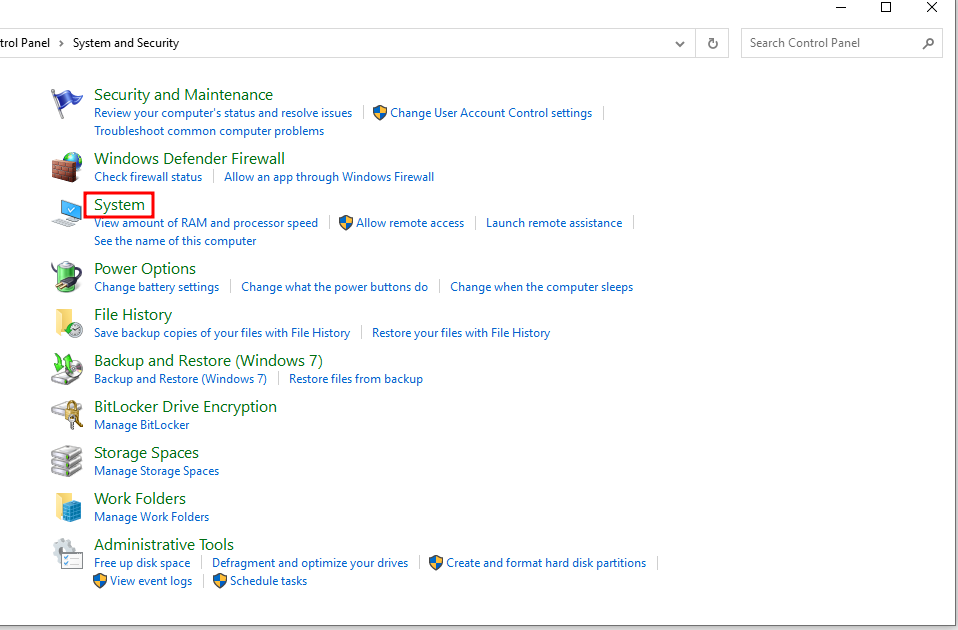Open breadcrumb chevron after Control Panel
The width and height of the screenshot is (958, 630).
click(x=61, y=43)
